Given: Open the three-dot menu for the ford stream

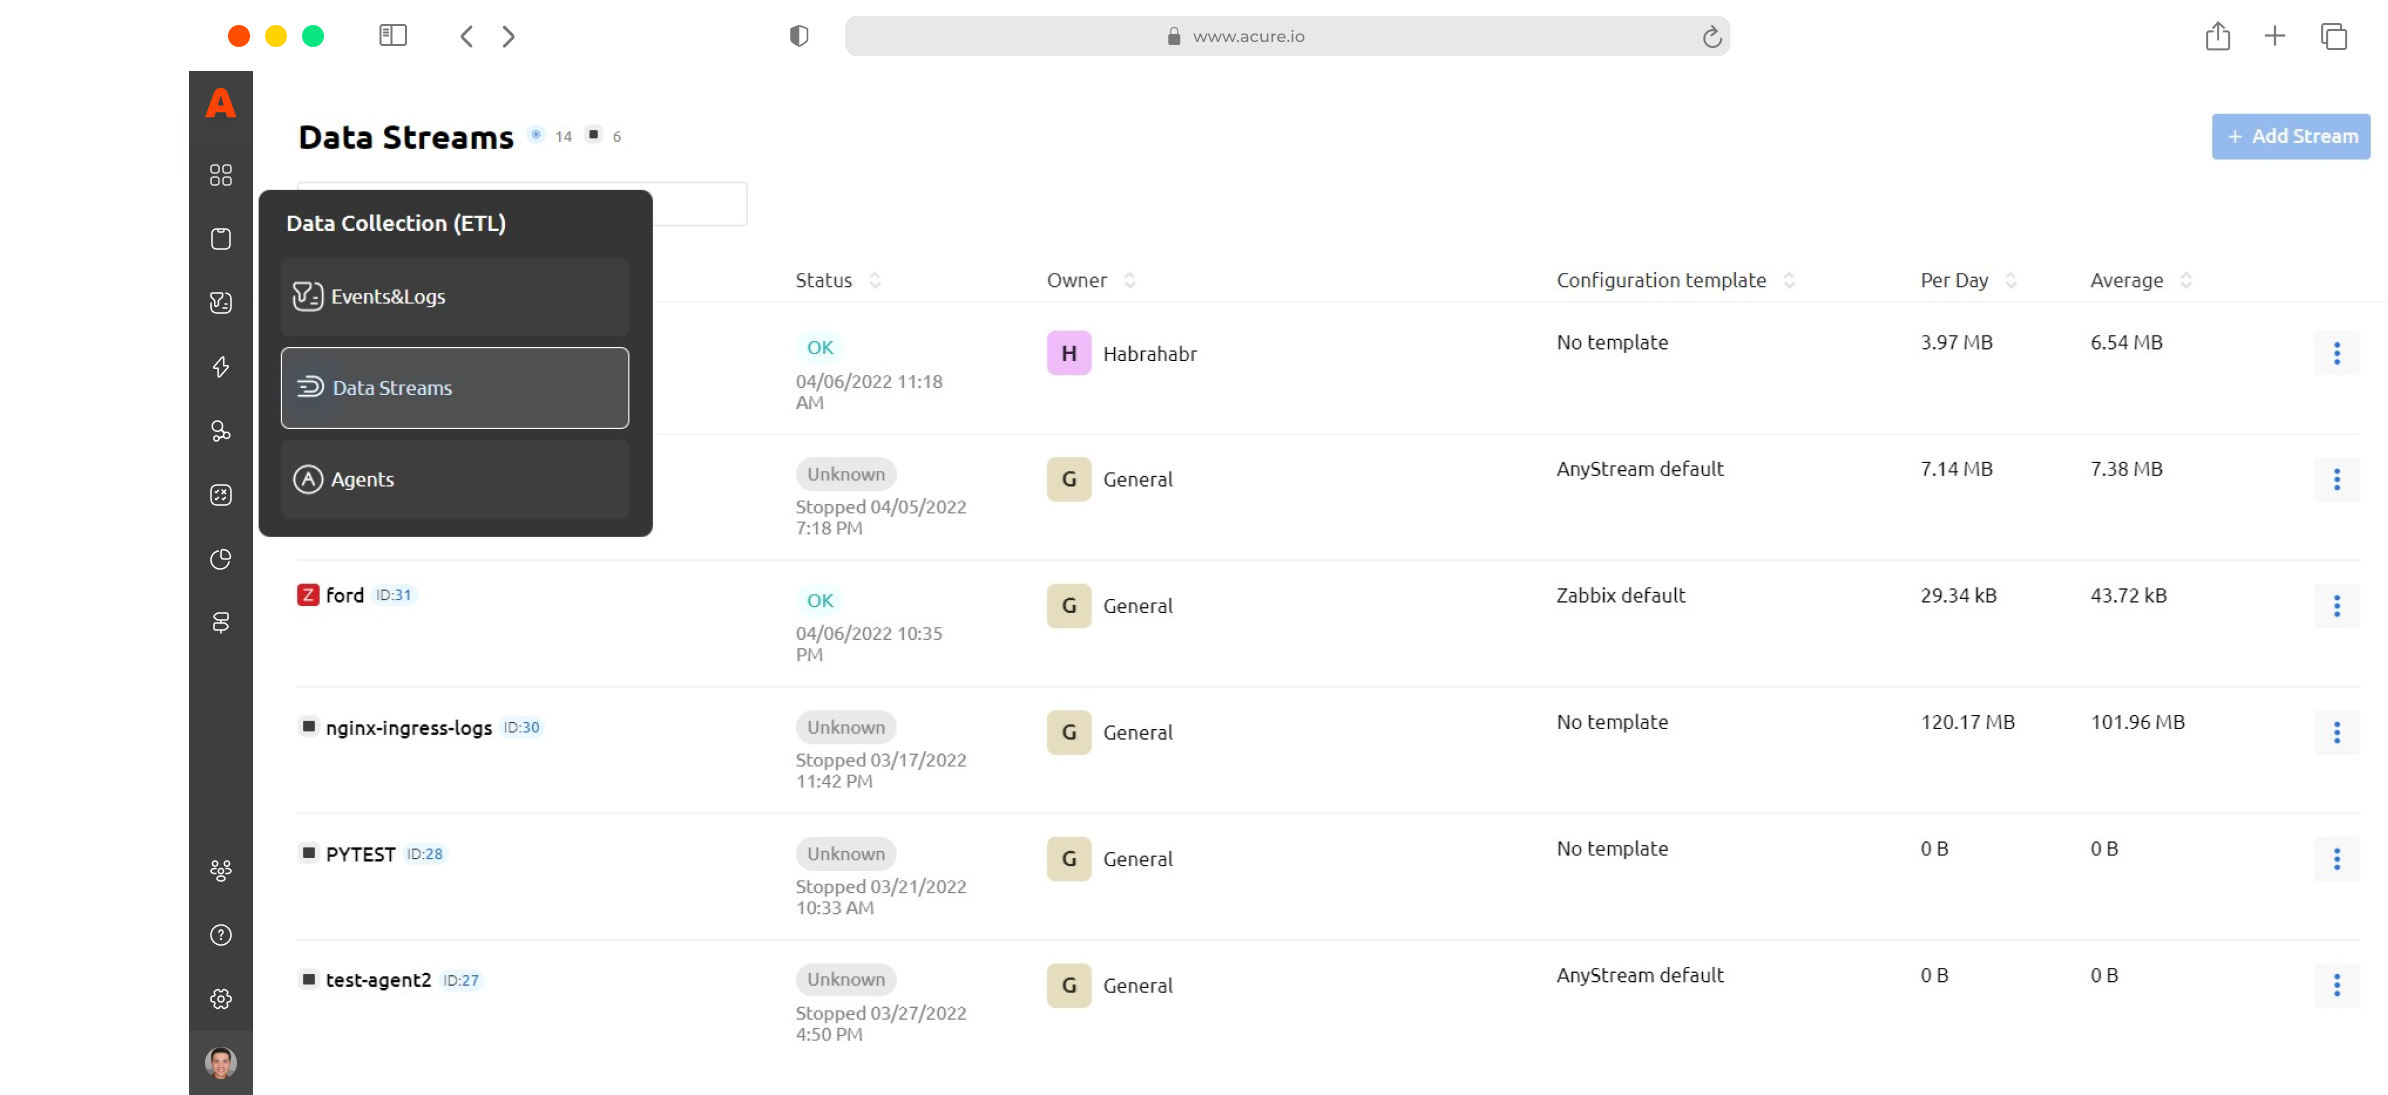Looking at the screenshot, I should click(x=2336, y=606).
